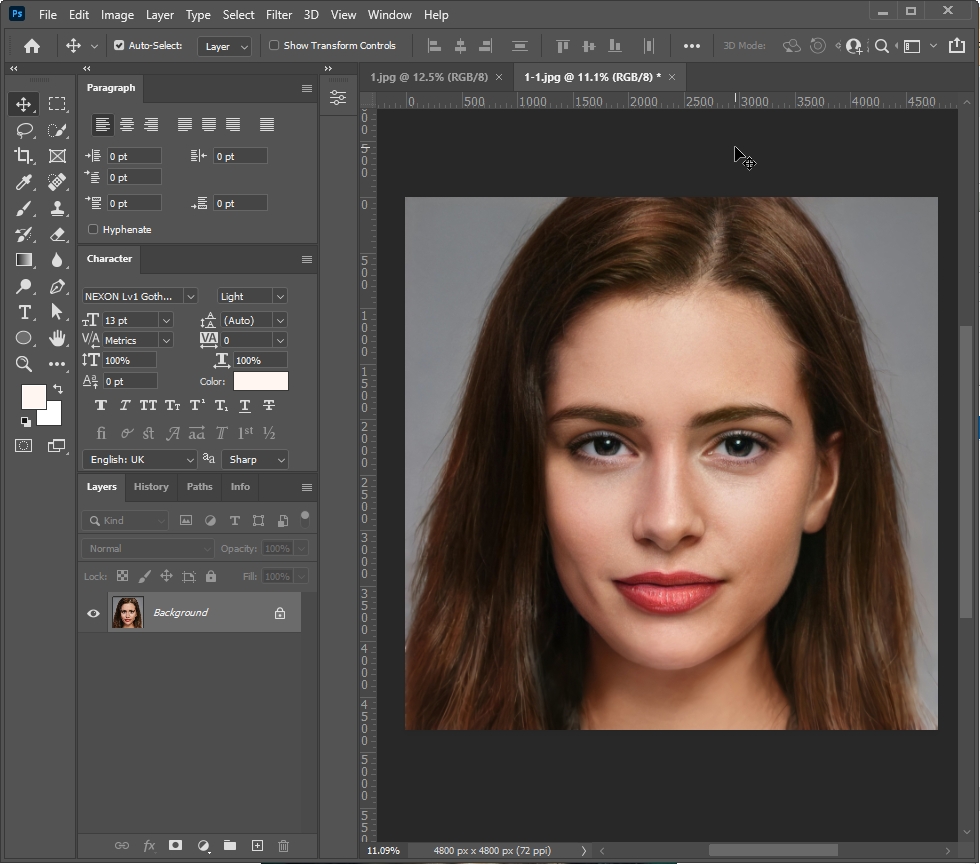
Task: Select the Rectangular Marquee tool
Action: point(57,104)
